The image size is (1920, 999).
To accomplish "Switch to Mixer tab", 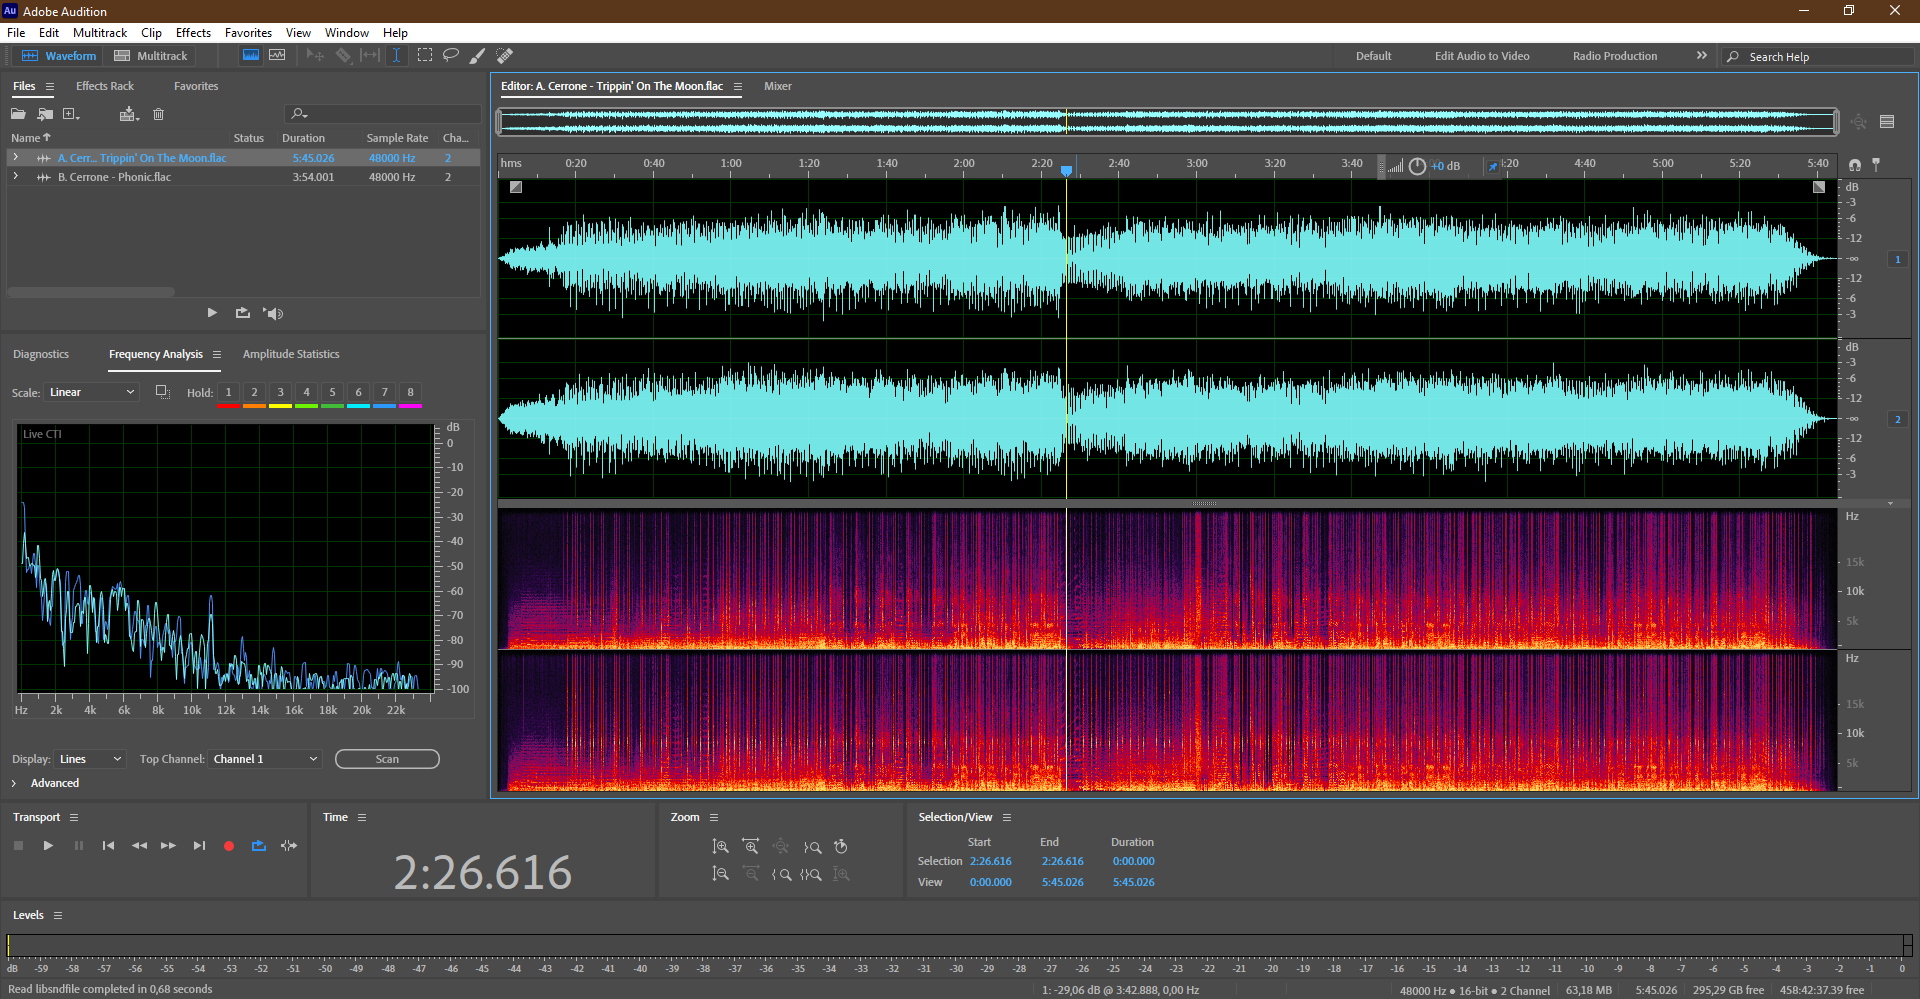I will click(778, 86).
